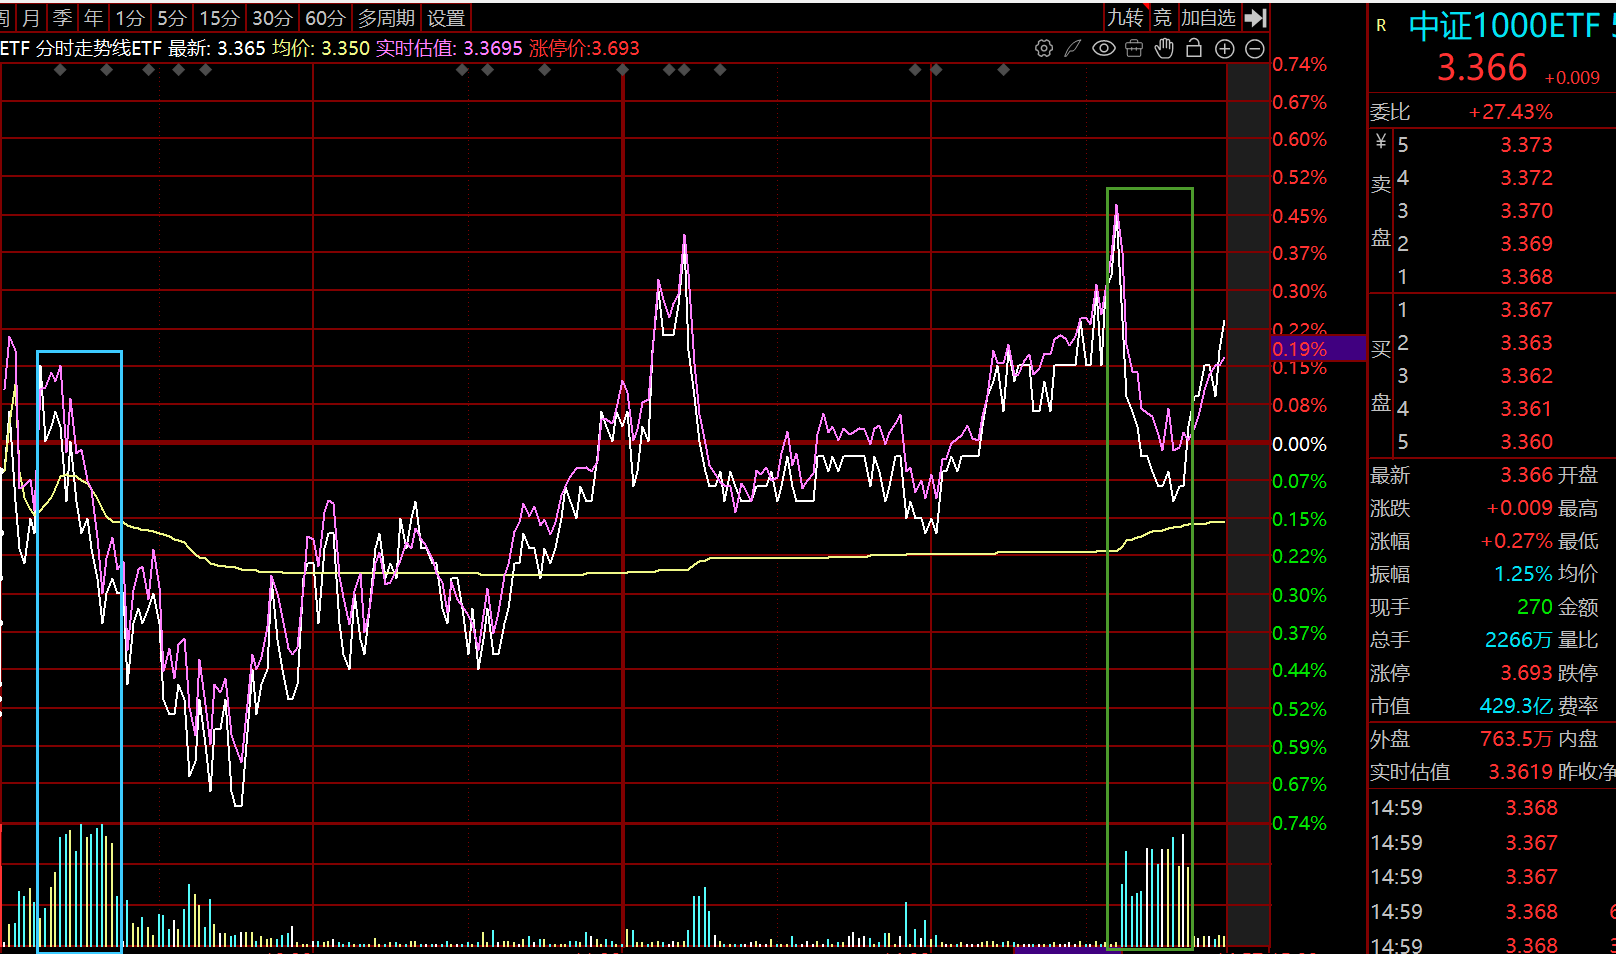Click the 竞 auction button
The image size is (1616, 954).
pyautogui.click(x=1162, y=18)
